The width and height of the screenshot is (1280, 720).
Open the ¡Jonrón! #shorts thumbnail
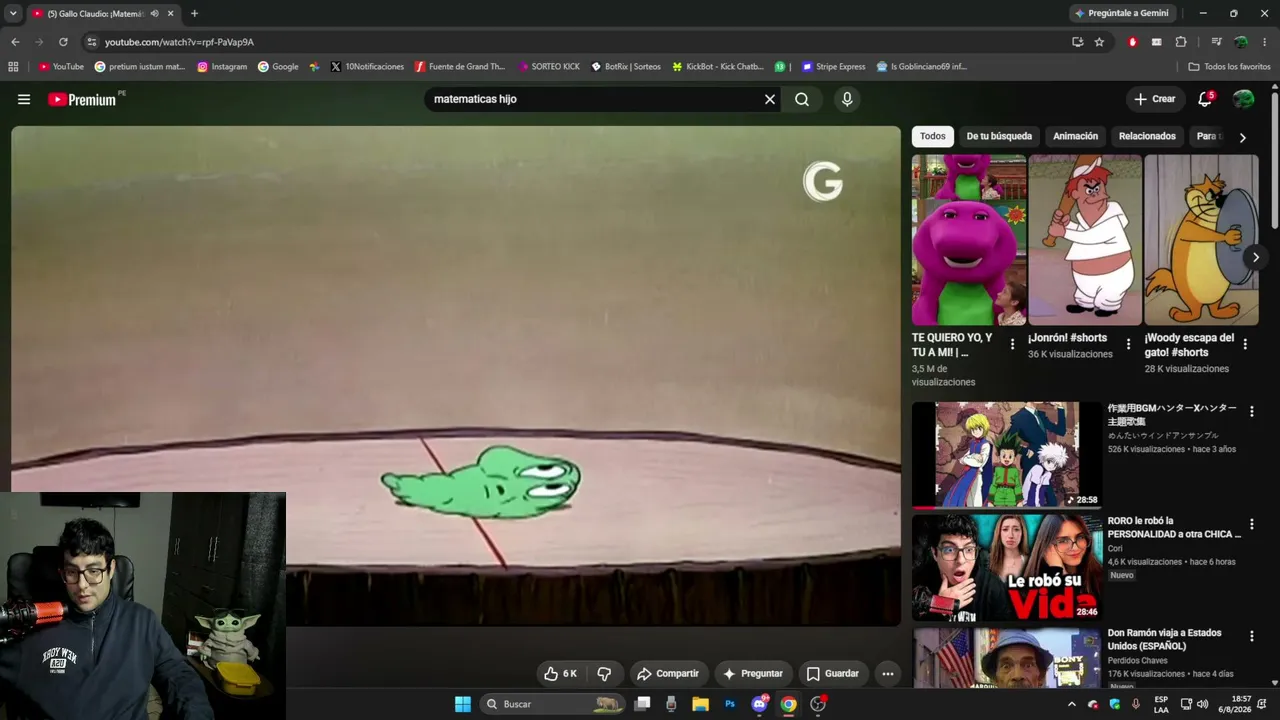tap(1085, 240)
